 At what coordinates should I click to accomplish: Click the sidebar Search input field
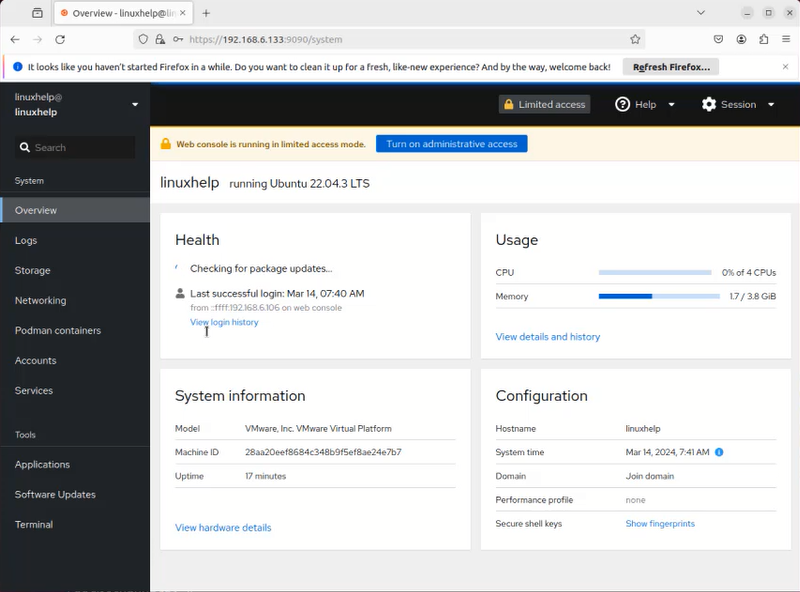click(x=75, y=147)
